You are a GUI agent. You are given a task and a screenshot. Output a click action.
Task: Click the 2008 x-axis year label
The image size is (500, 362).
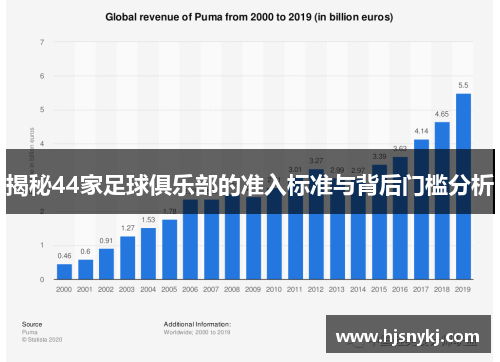[232, 289]
